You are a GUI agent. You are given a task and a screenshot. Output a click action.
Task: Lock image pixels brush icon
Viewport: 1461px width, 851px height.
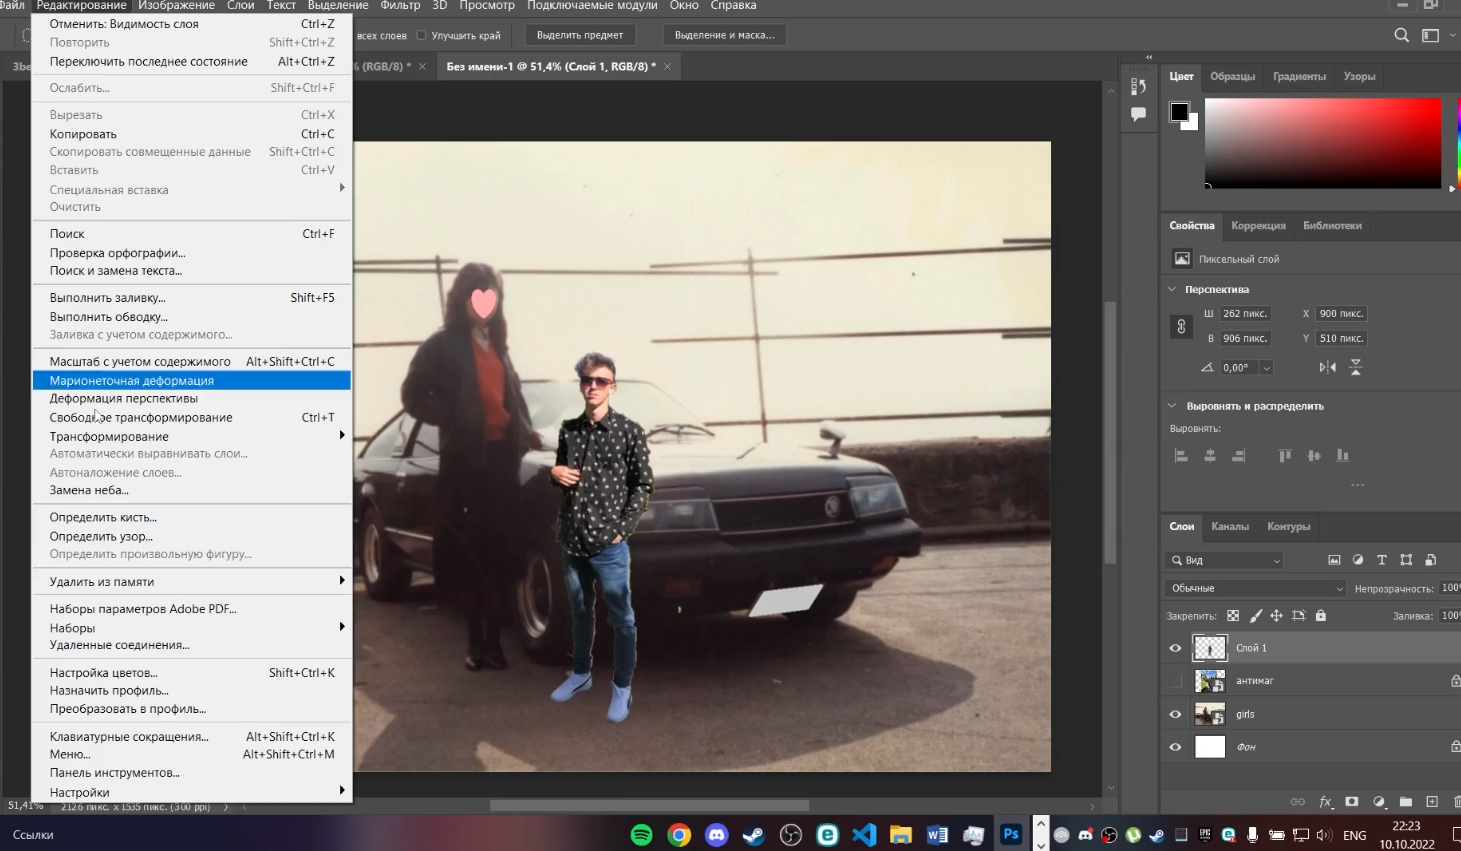pyautogui.click(x=1256, y=616)
